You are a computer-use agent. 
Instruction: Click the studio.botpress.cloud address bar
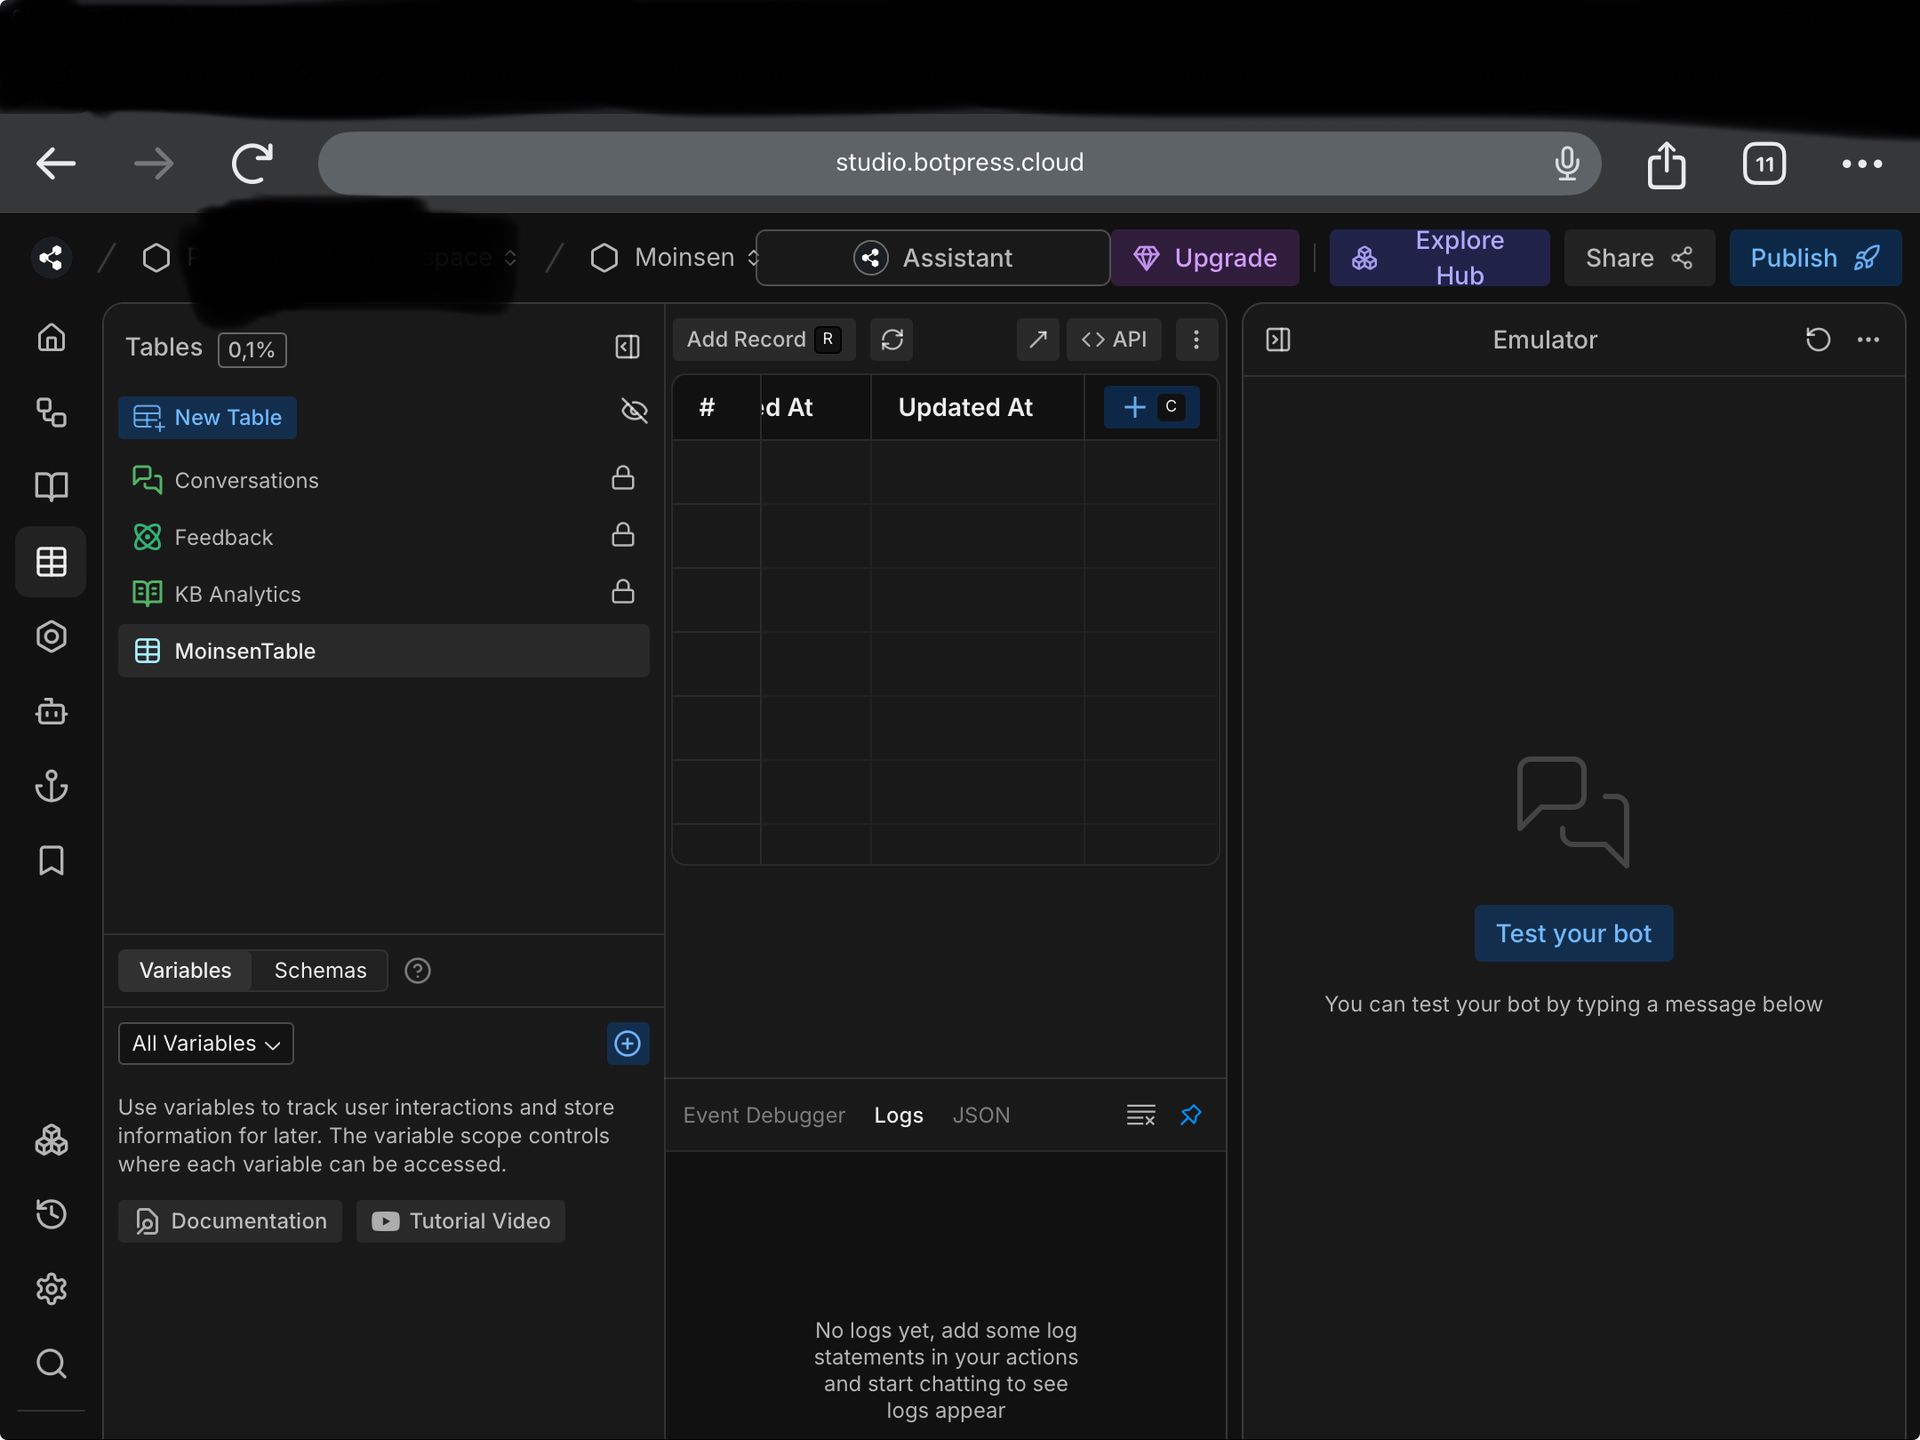coord(959,163)
